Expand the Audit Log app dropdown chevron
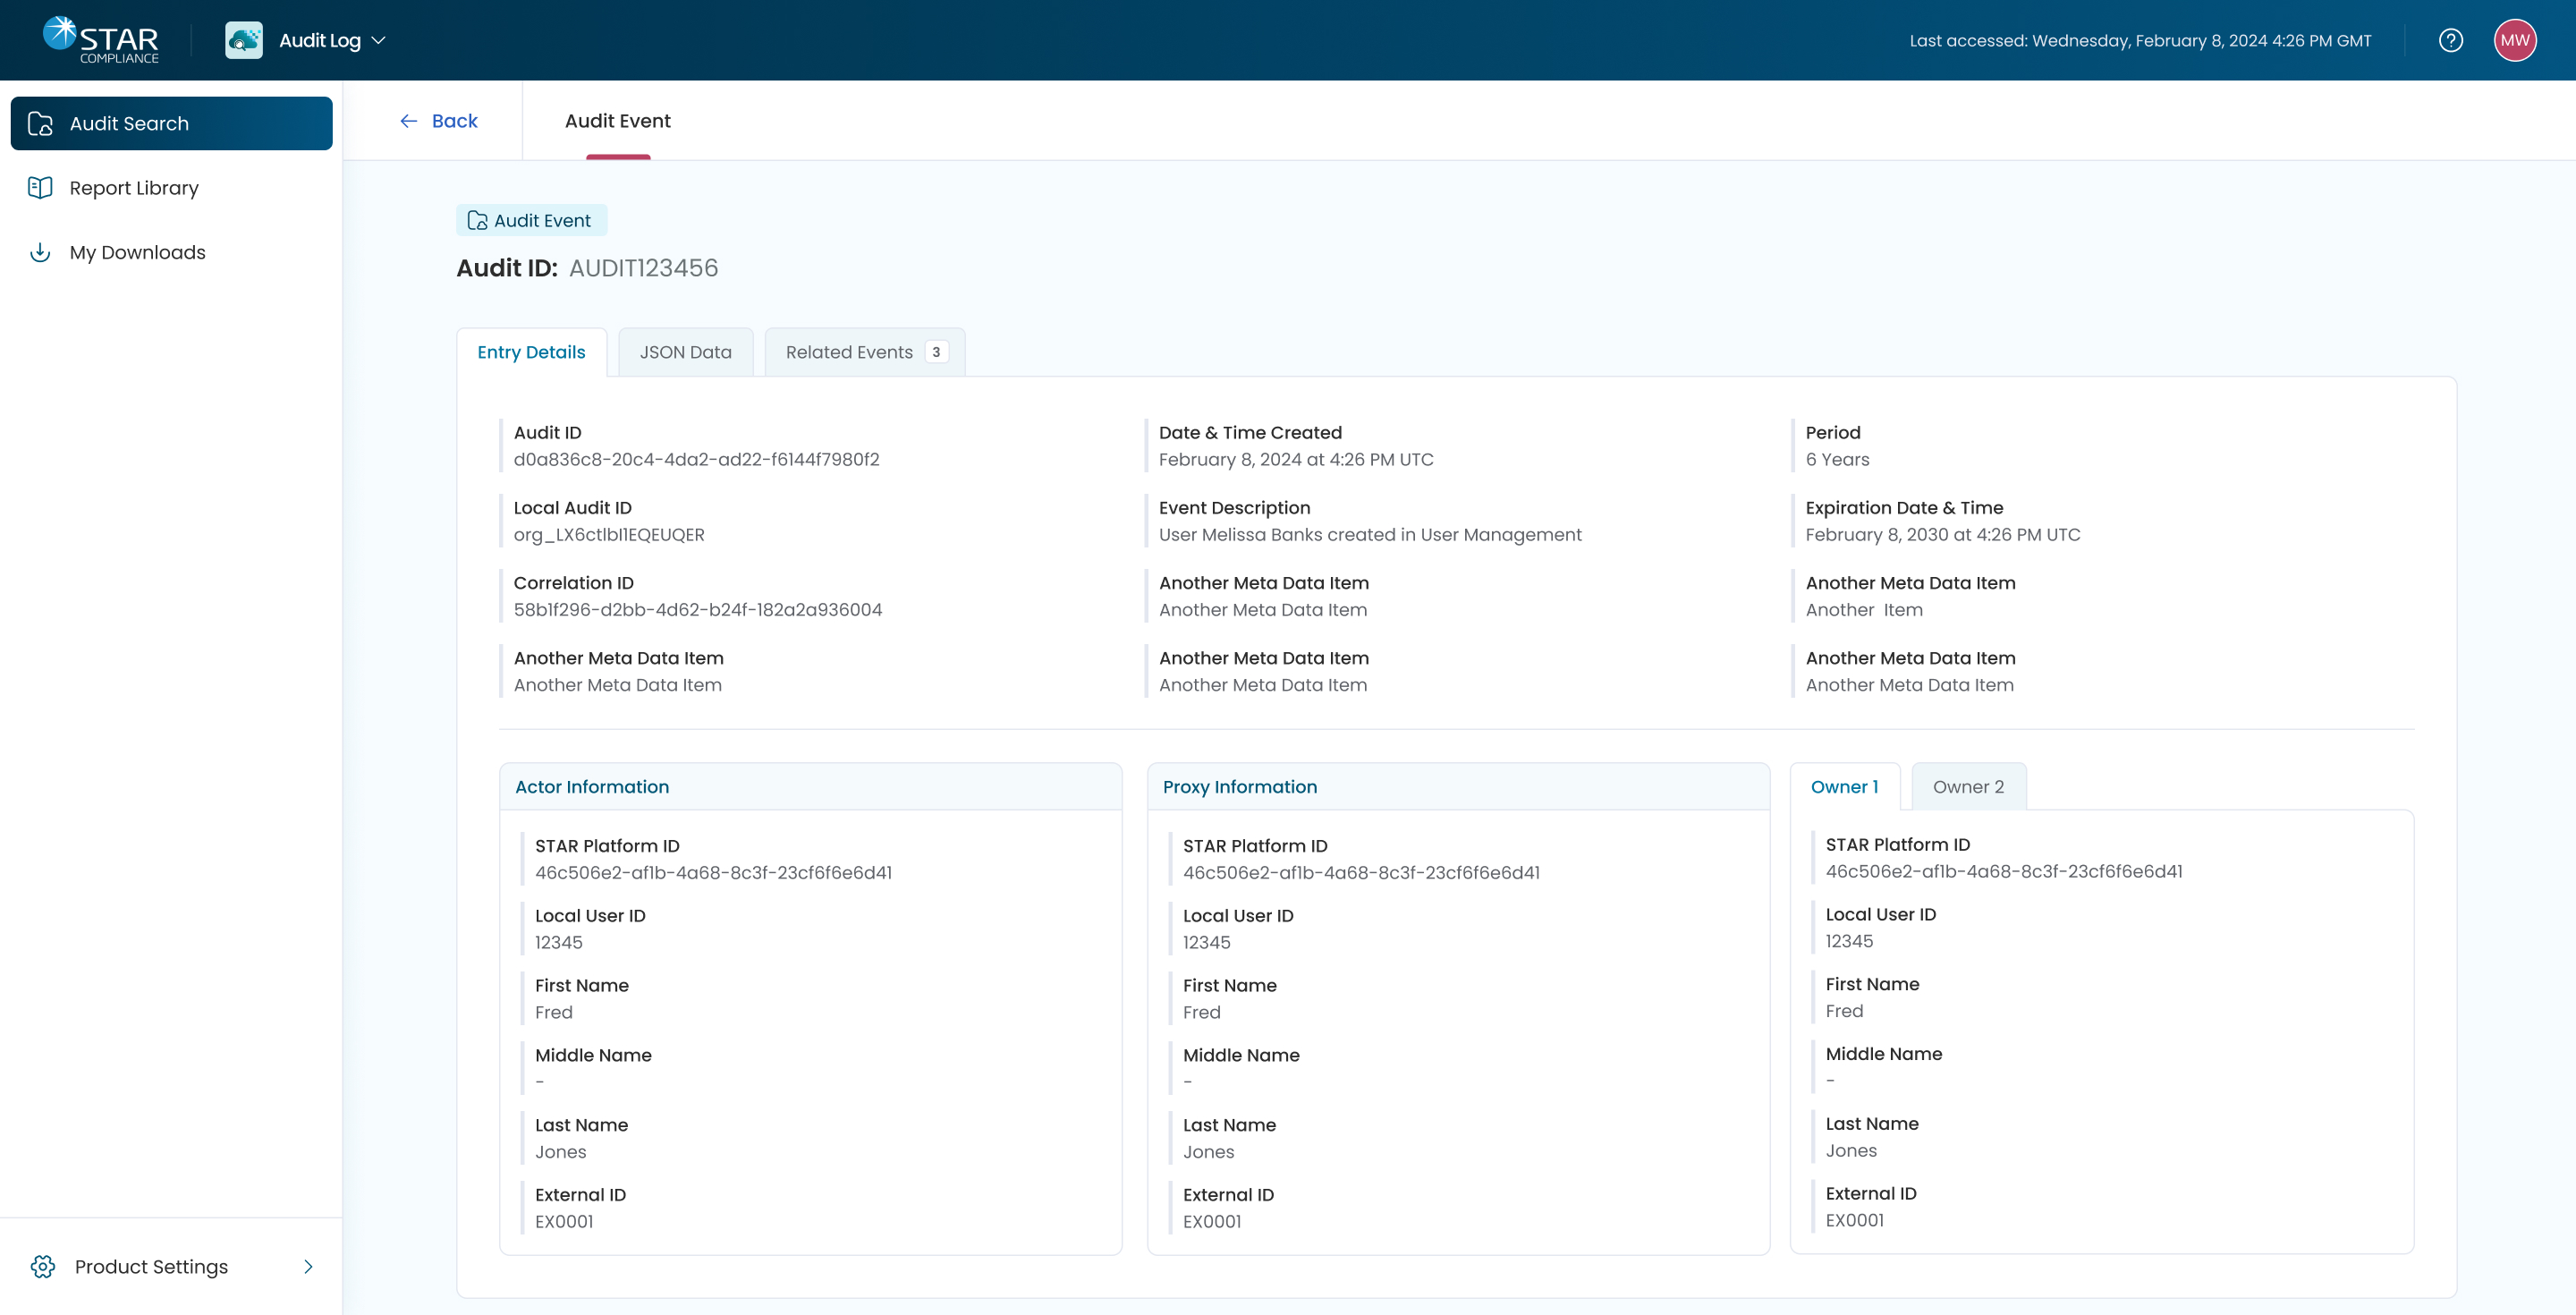 (x=378, y=40)
